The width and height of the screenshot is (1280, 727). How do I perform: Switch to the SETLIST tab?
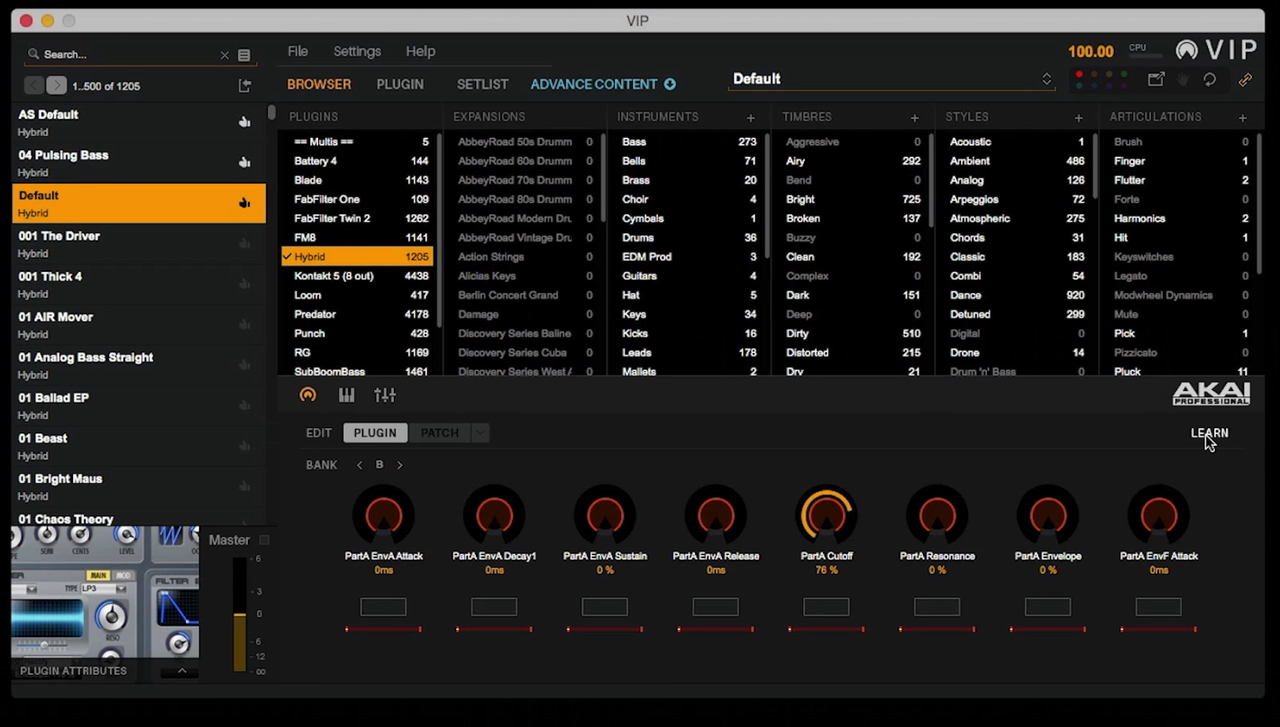pyautogui.click(x=482, y=84)
